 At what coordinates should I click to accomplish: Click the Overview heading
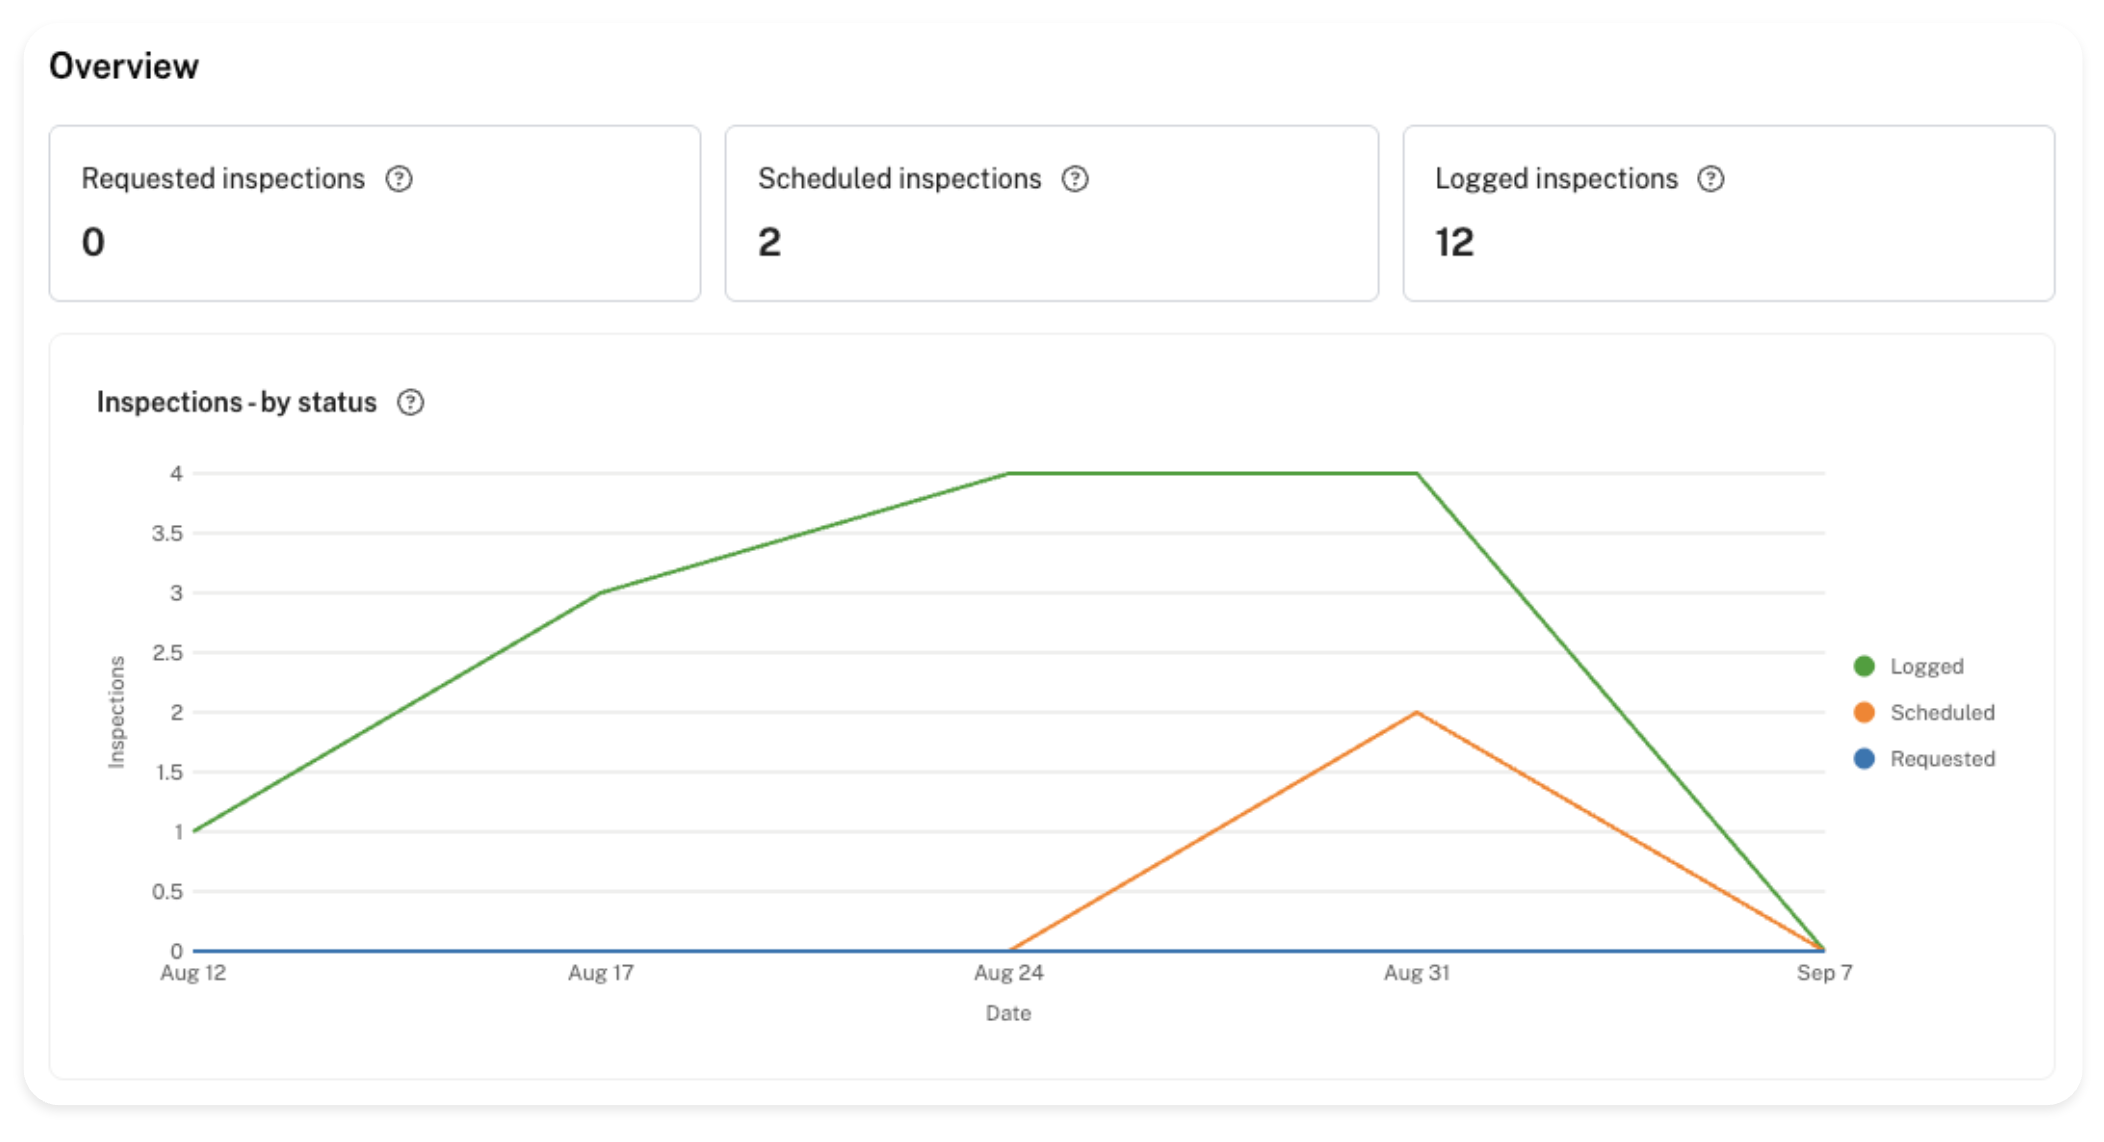124,66
